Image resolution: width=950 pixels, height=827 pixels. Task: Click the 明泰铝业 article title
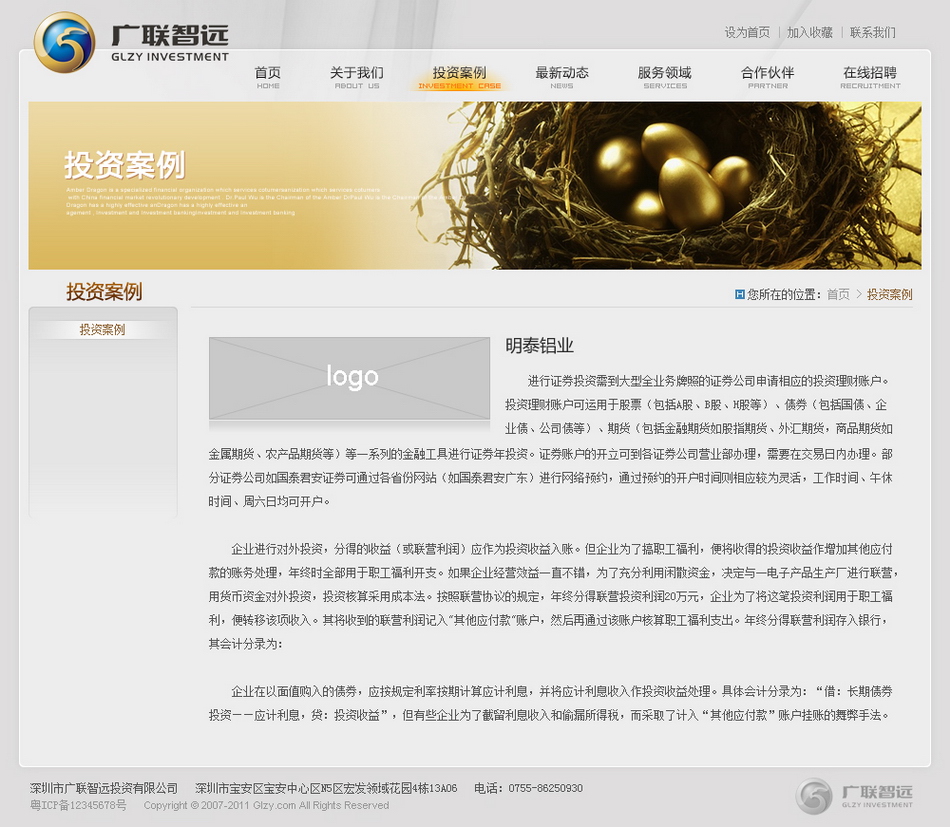(x=539, y=346)
